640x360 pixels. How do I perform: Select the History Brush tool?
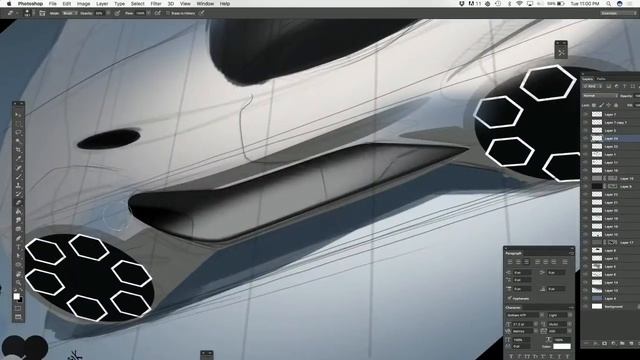(18, 194)
